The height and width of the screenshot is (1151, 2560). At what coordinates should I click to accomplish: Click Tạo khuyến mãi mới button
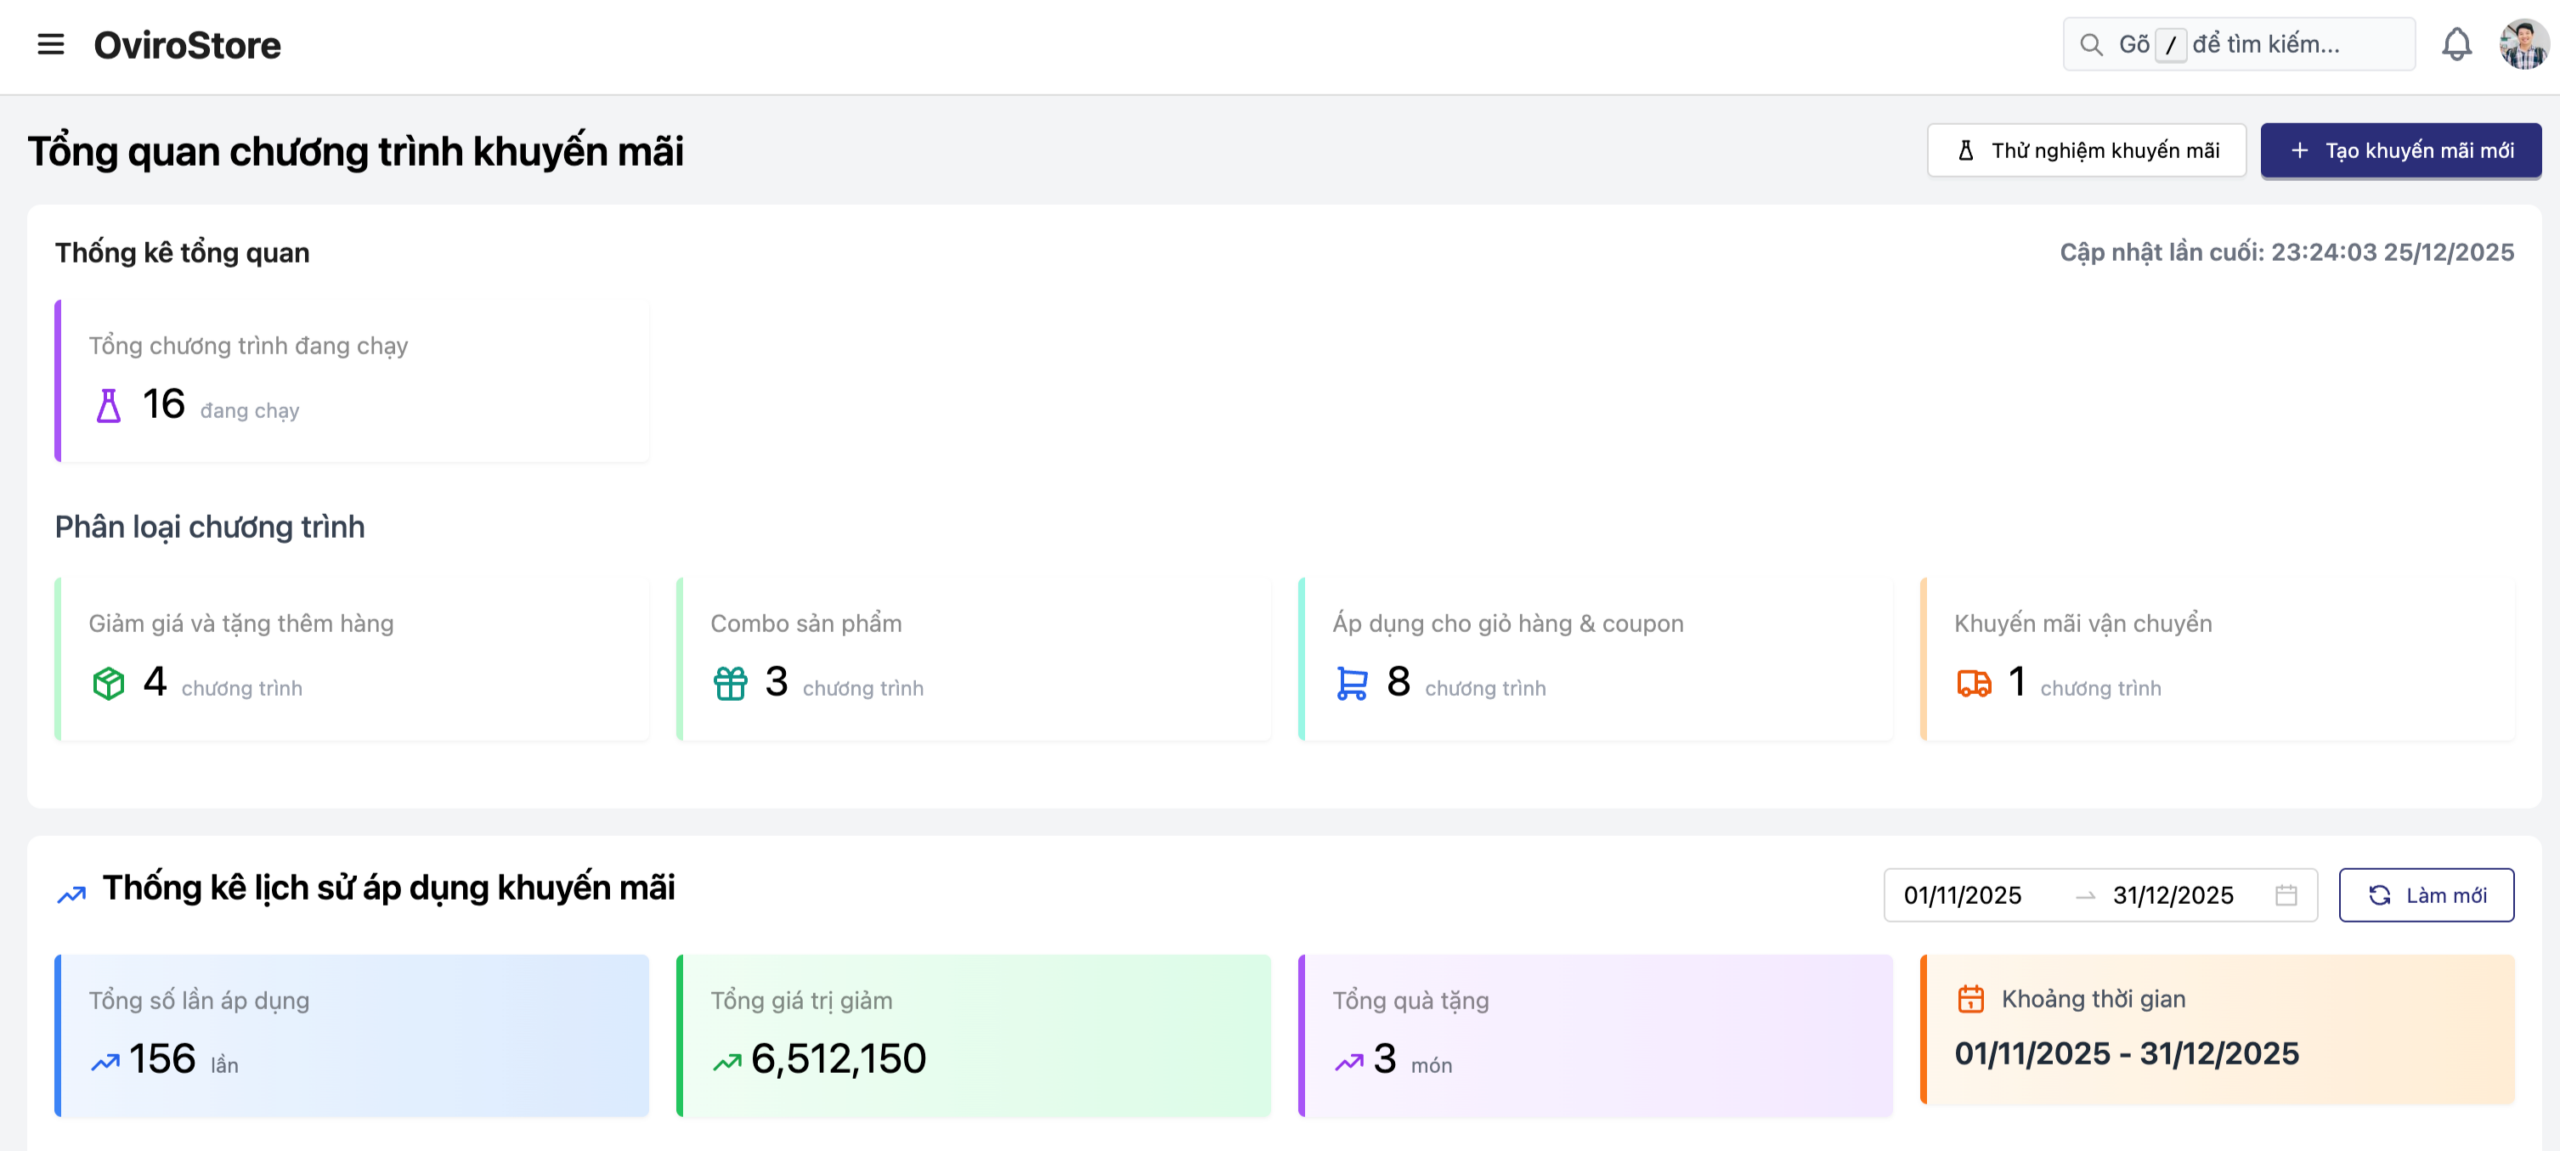tap(2400, 151)
